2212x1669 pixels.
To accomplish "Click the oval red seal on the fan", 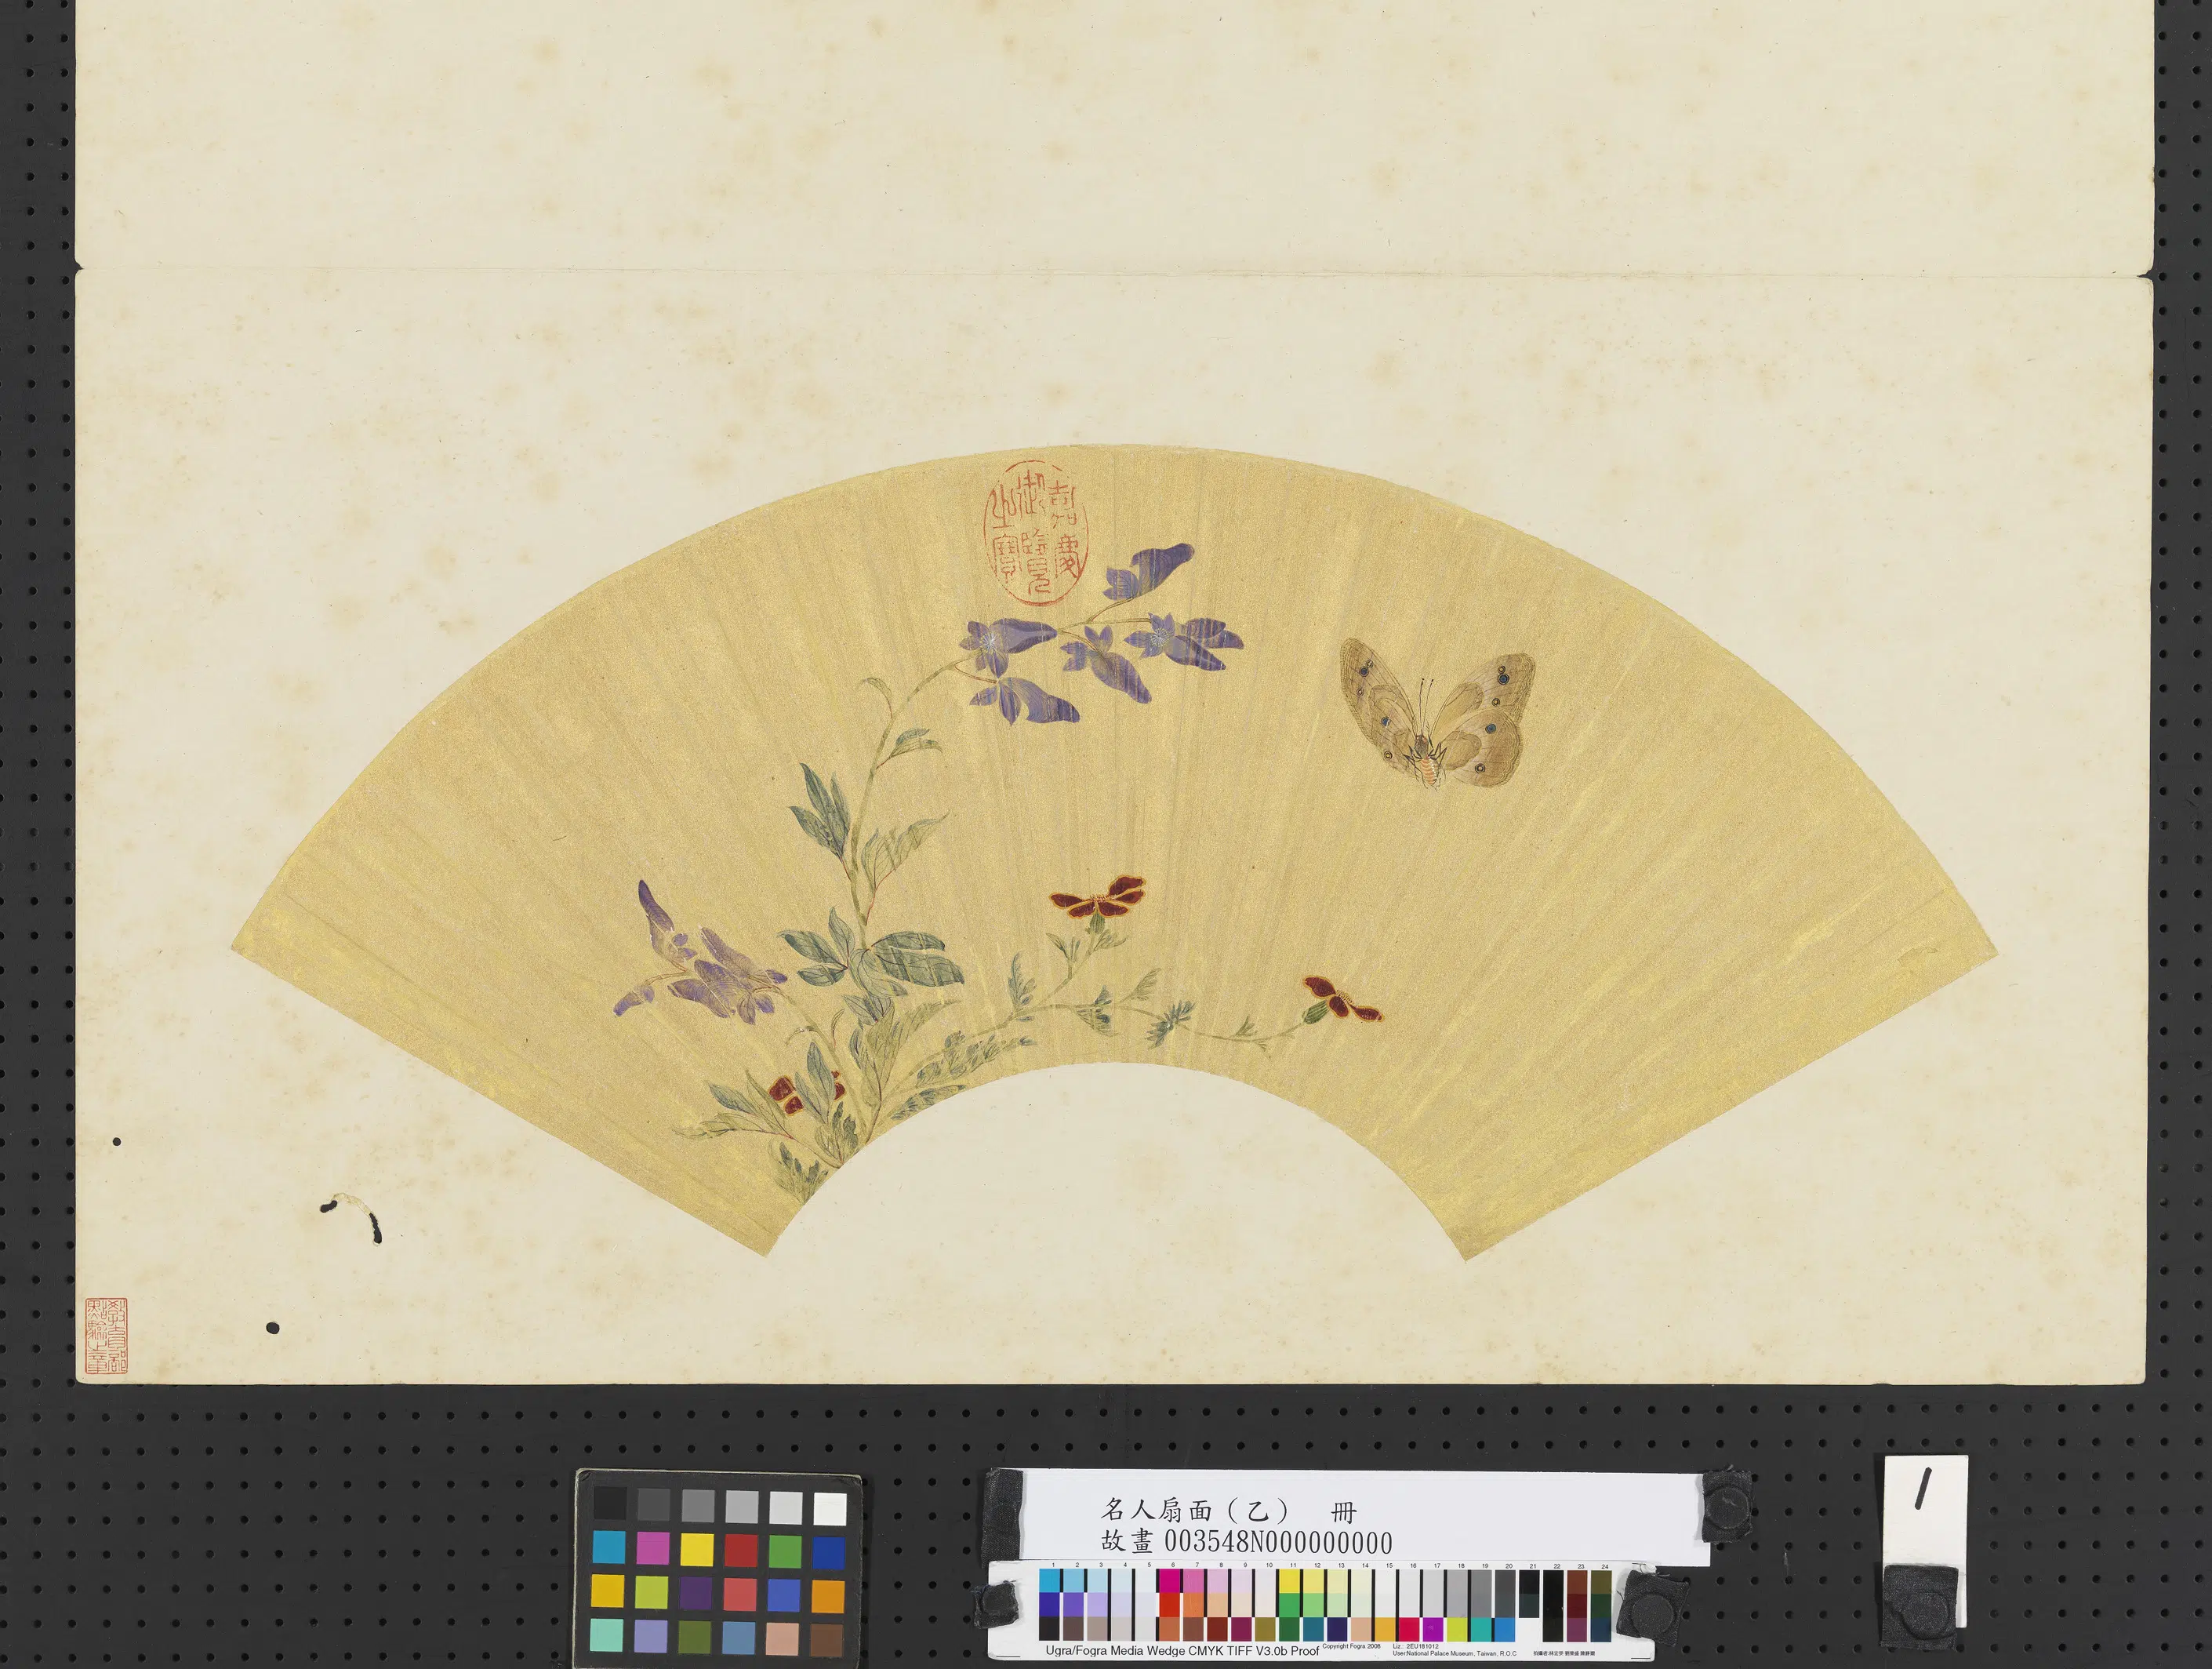I will point(1034,533).
